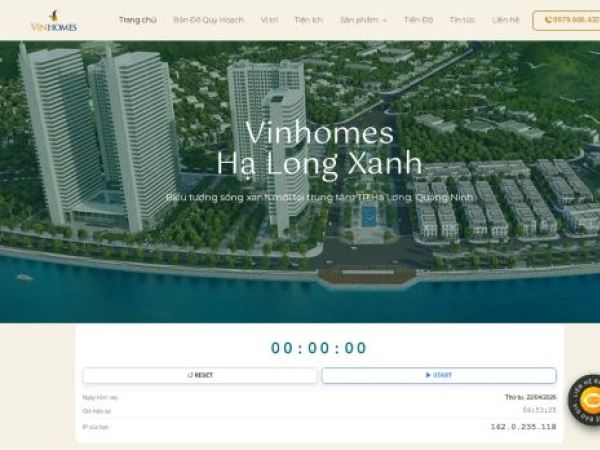Click the current time 06:53:25

[540, 410]
